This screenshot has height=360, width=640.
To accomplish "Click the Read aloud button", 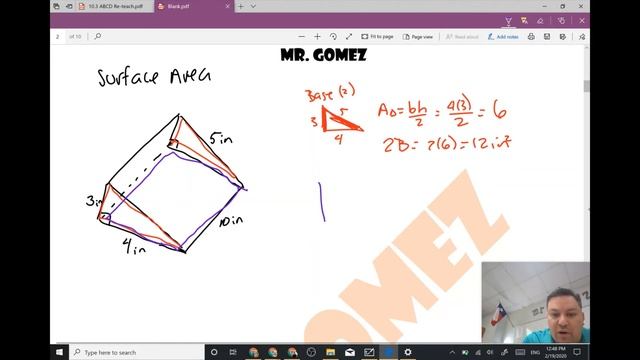I will [462, 37].
